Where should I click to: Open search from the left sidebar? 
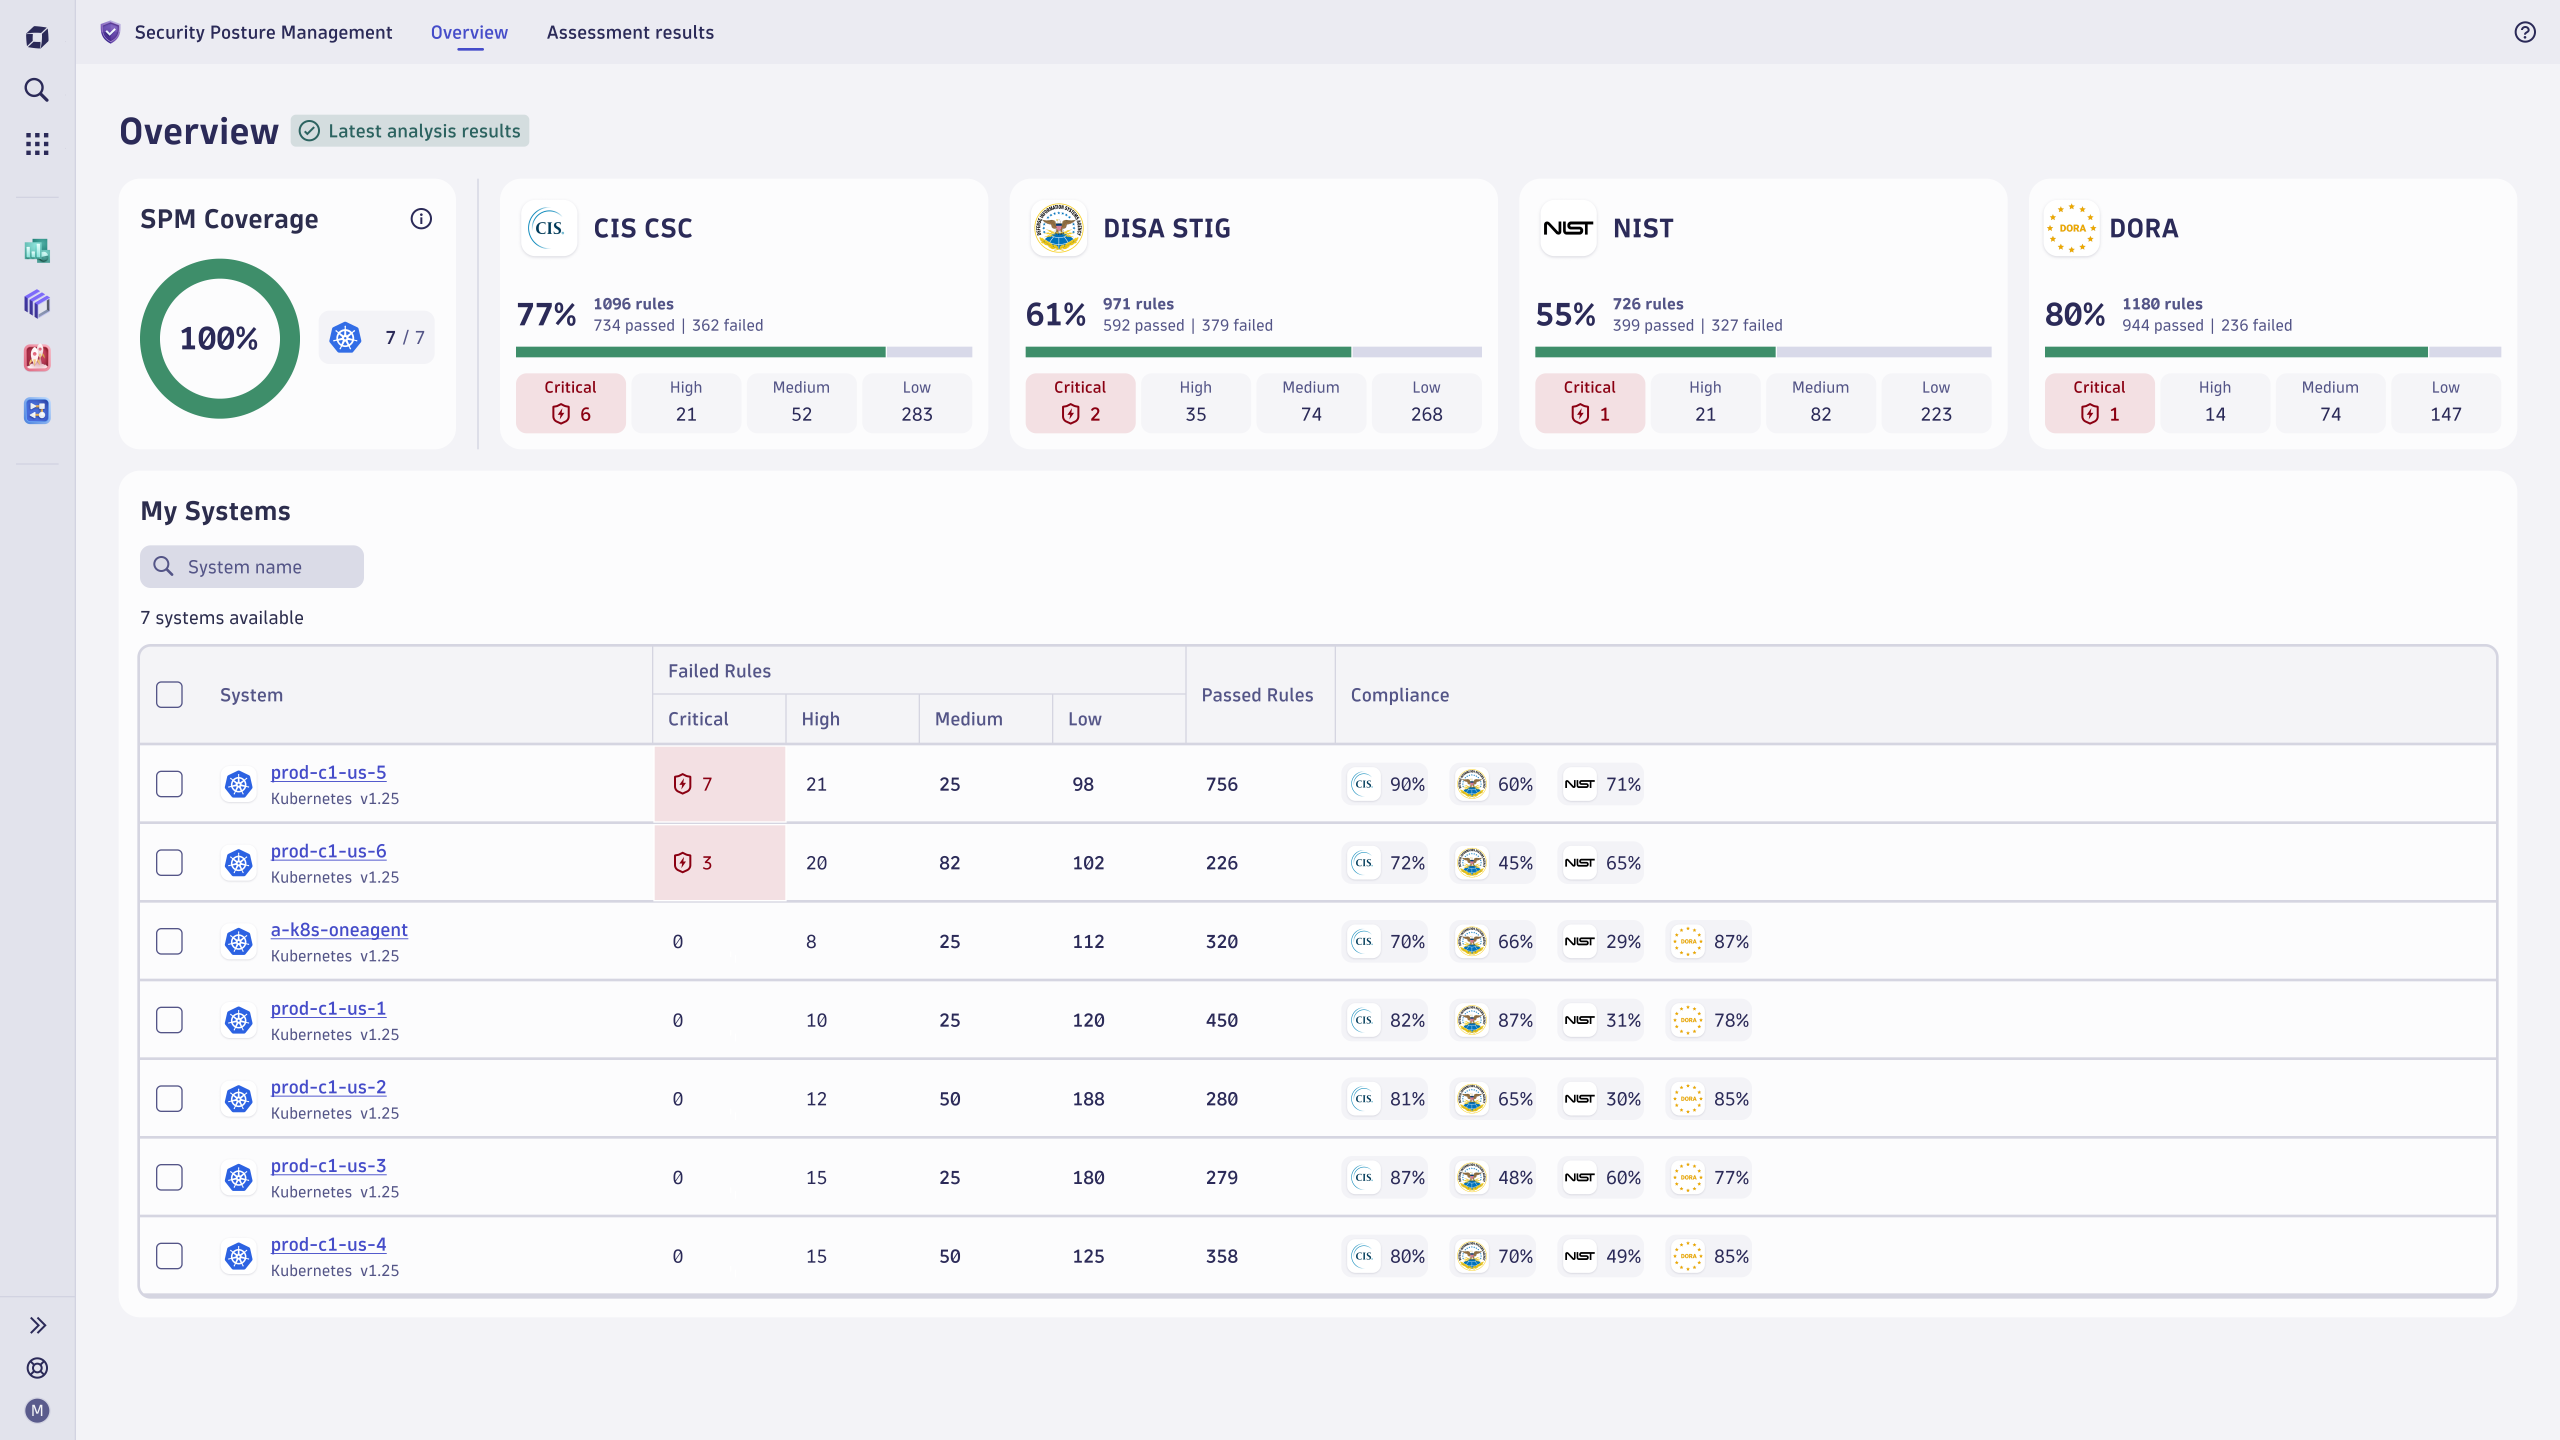coord(37,90)
